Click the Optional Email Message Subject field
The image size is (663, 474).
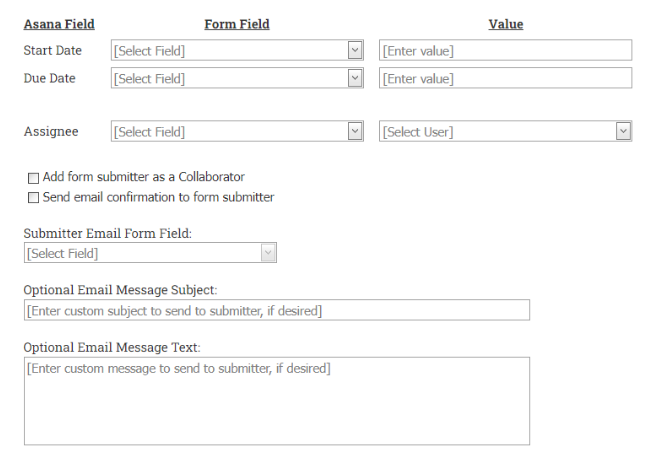pos(276,311)
